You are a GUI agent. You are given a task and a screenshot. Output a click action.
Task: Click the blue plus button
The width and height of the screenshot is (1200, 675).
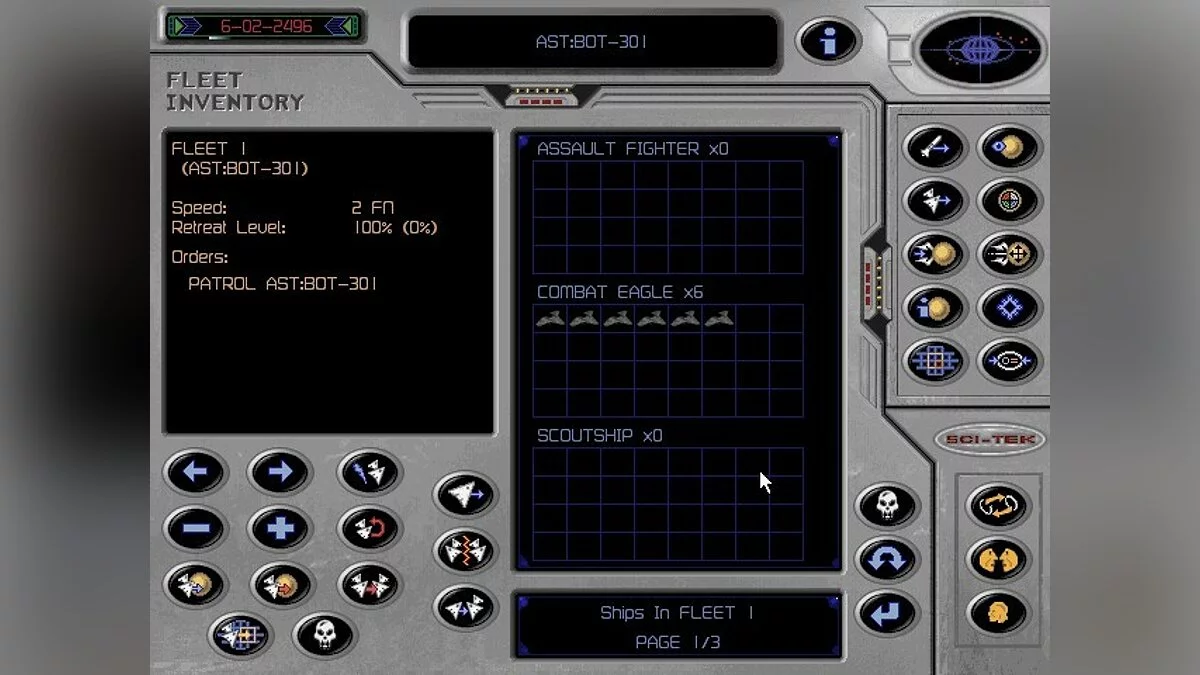(x=279, y=528)
